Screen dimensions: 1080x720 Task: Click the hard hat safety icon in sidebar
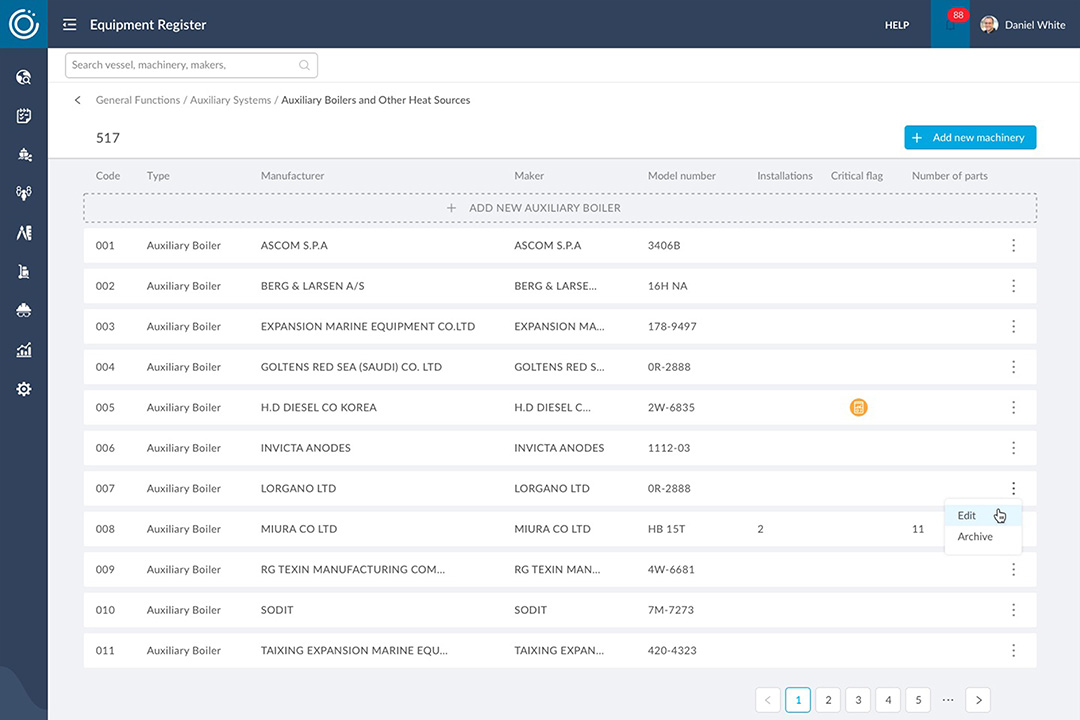pos(24,311)
